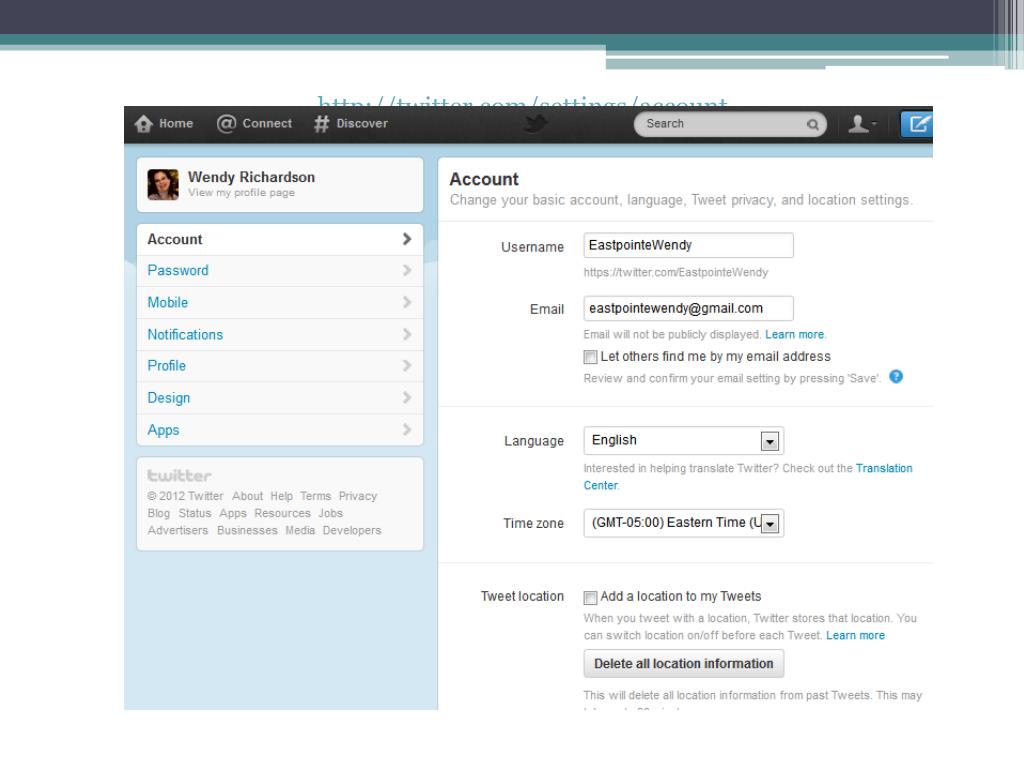Image resolution: width=1024 pixels, height=768 pixels.
Task: Open Design settings
Action: tap(280, 398)
